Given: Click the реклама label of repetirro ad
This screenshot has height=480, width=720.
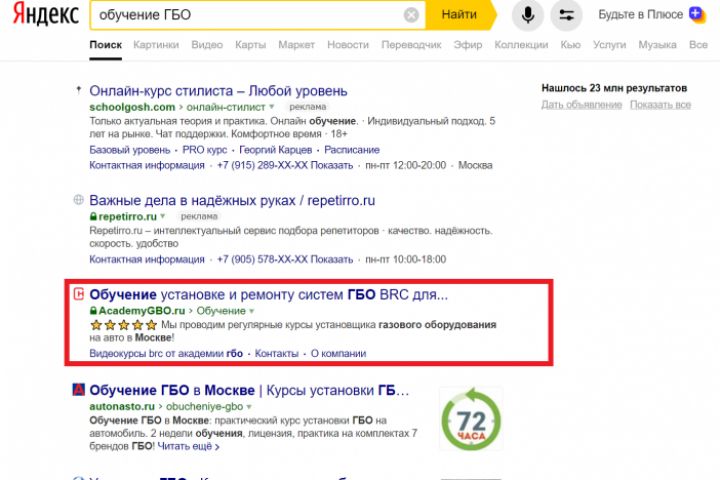Looking at the screenshot, I should (199, 216).
